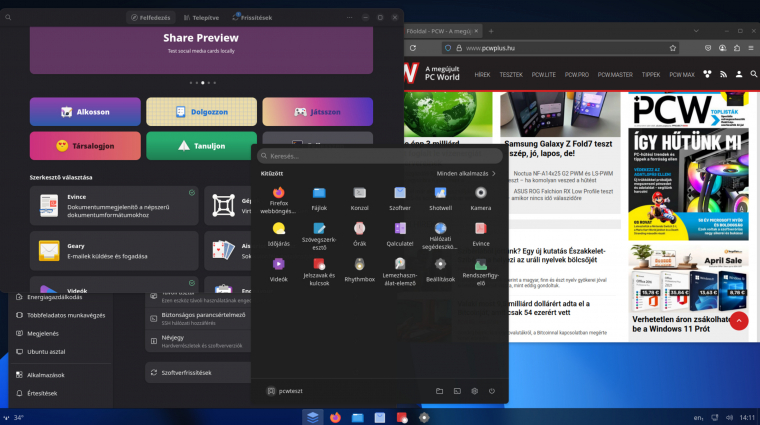The width and height of the screenshot is (760, 425).
Task: Open Időjárás weather app
Action: (x=278, y=235)
